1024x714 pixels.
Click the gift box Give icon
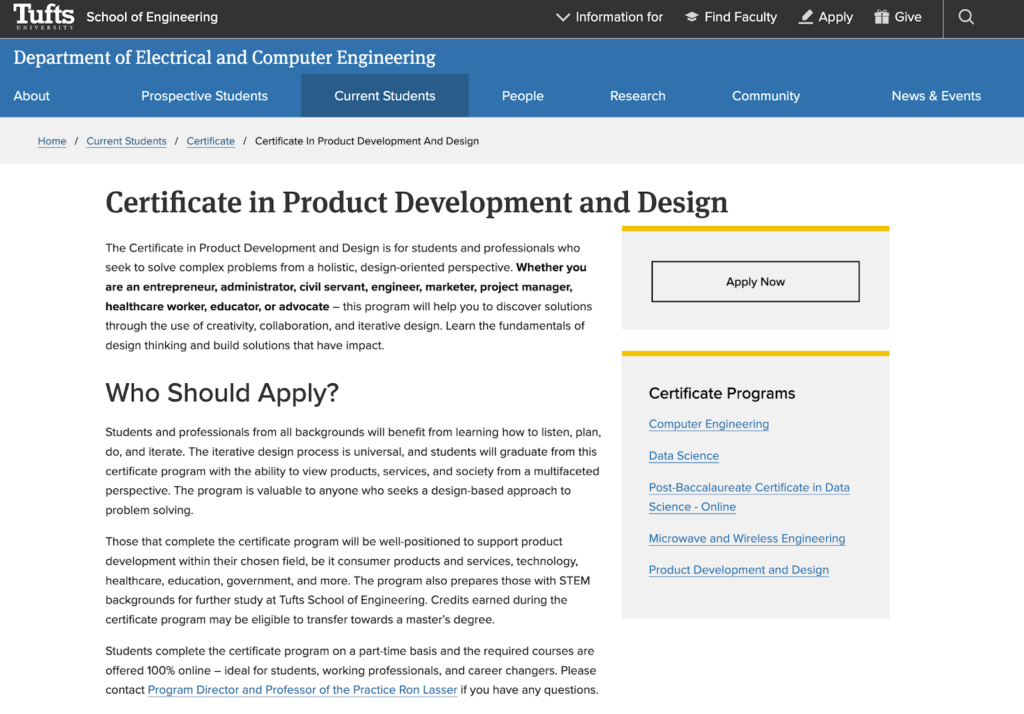coord(882,17)
